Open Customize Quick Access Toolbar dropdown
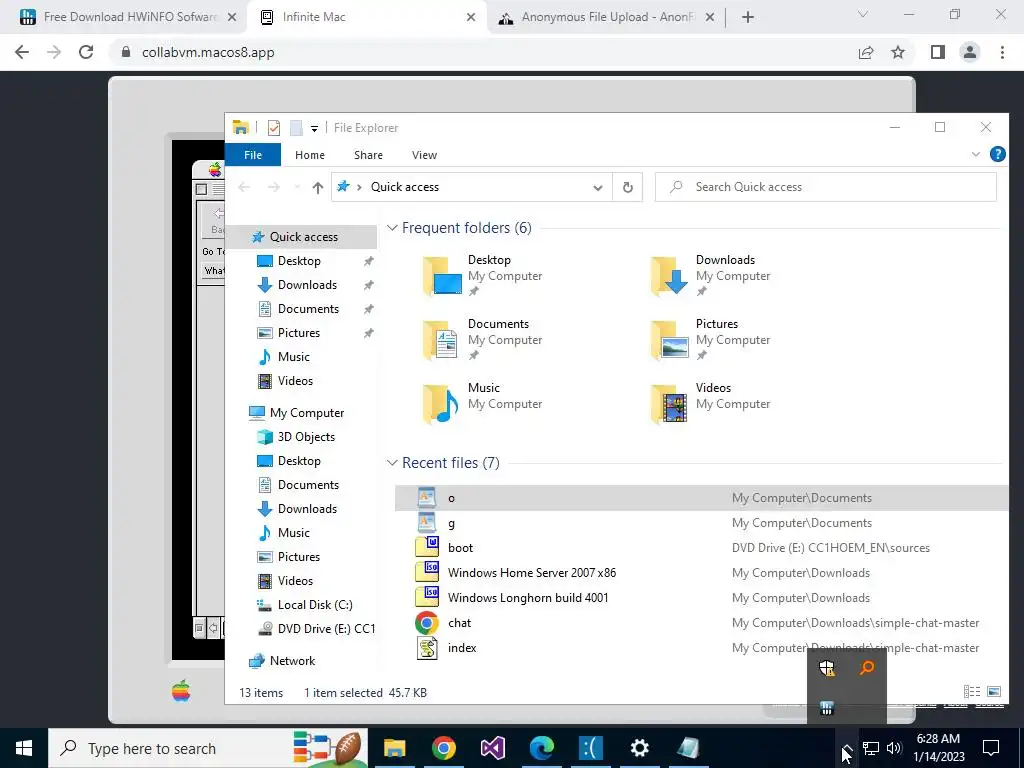This screenshot has height=768, width=1024. (314, 129)
